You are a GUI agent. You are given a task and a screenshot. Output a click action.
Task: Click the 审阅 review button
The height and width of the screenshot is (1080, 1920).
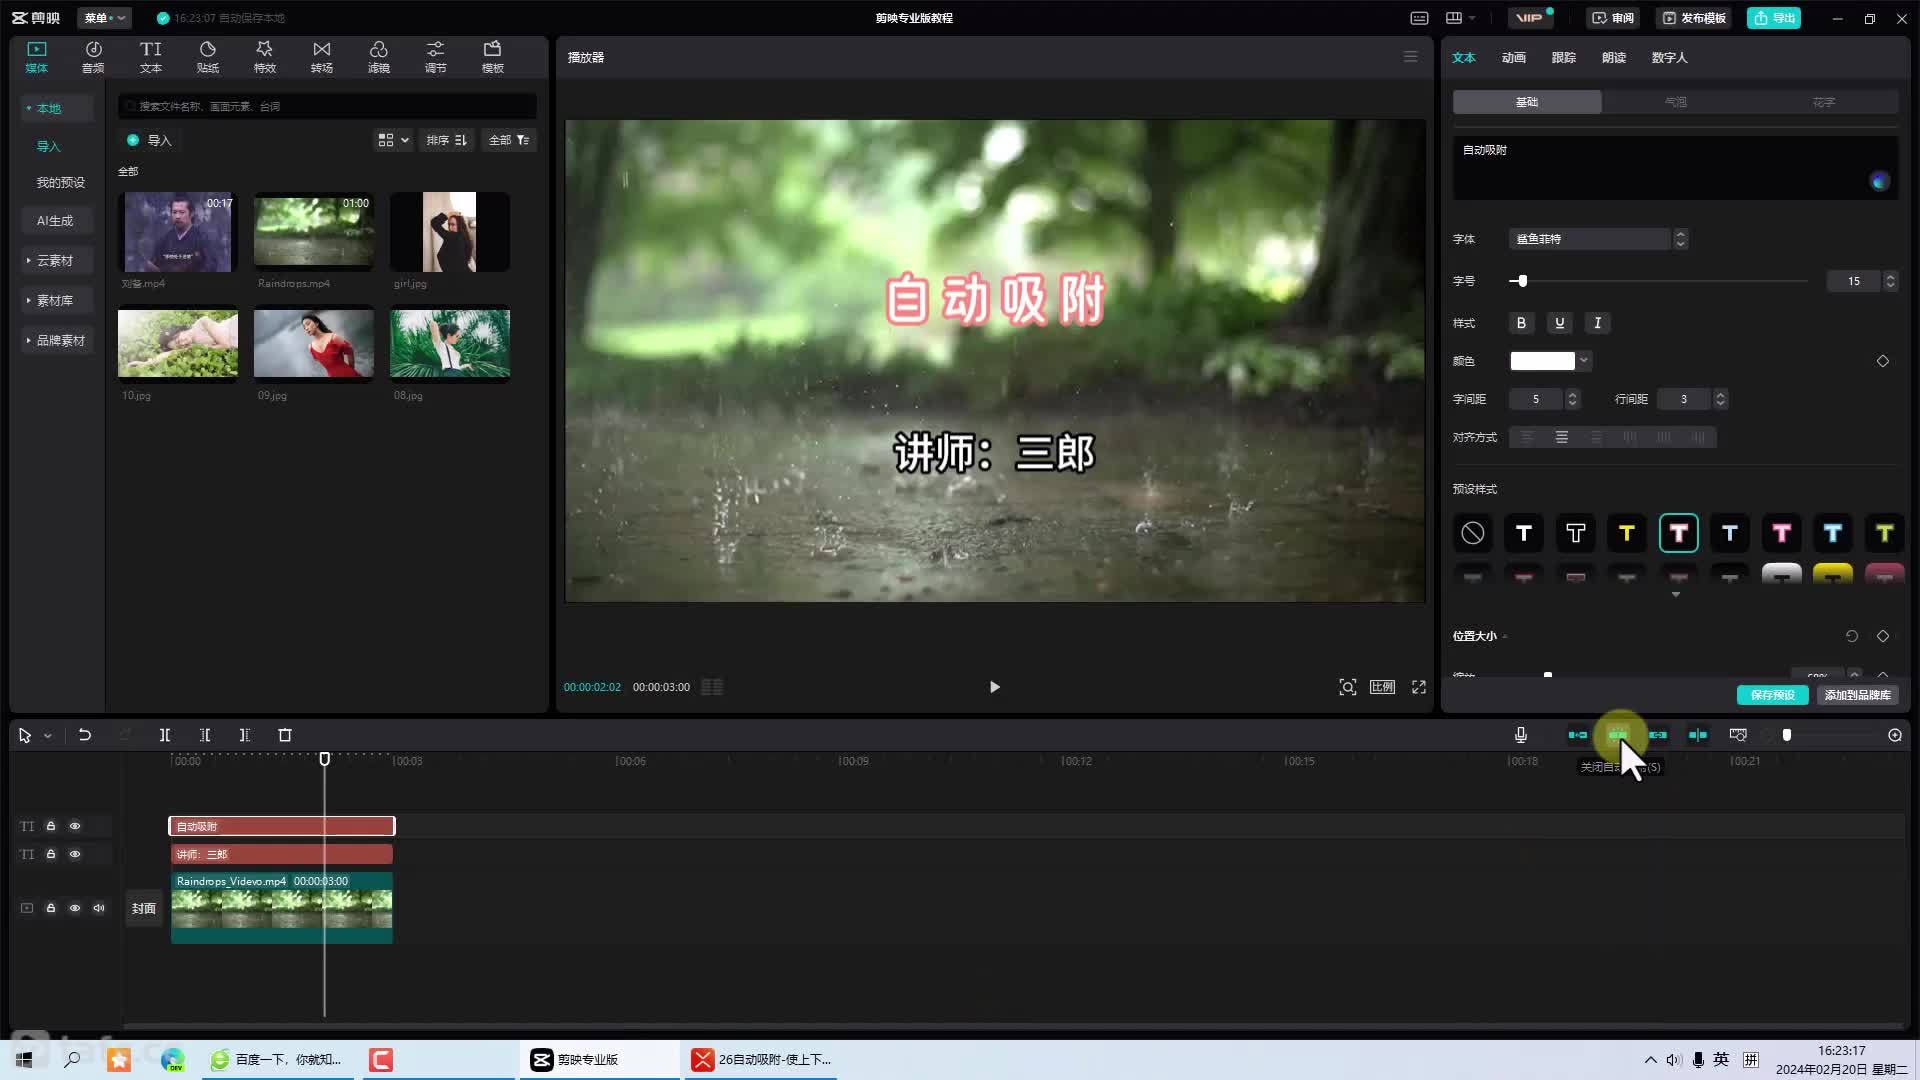coord(1613,18)
